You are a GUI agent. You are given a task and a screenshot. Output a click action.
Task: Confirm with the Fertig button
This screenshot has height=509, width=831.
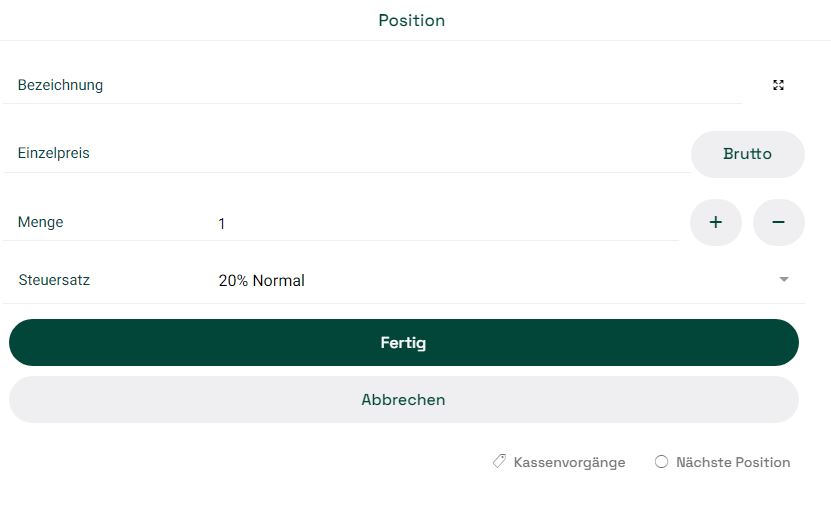[404, 343]
